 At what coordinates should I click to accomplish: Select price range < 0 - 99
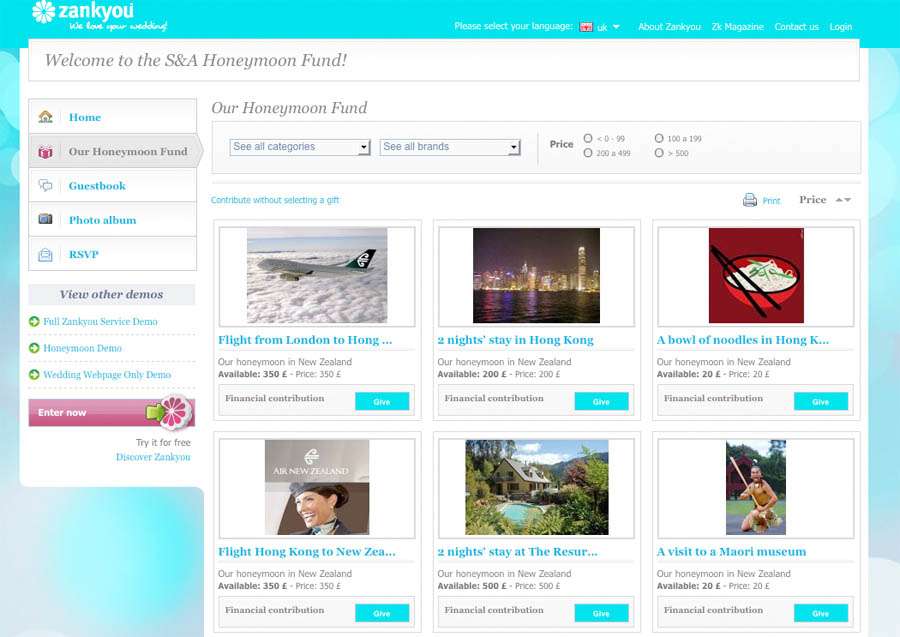[588, 138]
